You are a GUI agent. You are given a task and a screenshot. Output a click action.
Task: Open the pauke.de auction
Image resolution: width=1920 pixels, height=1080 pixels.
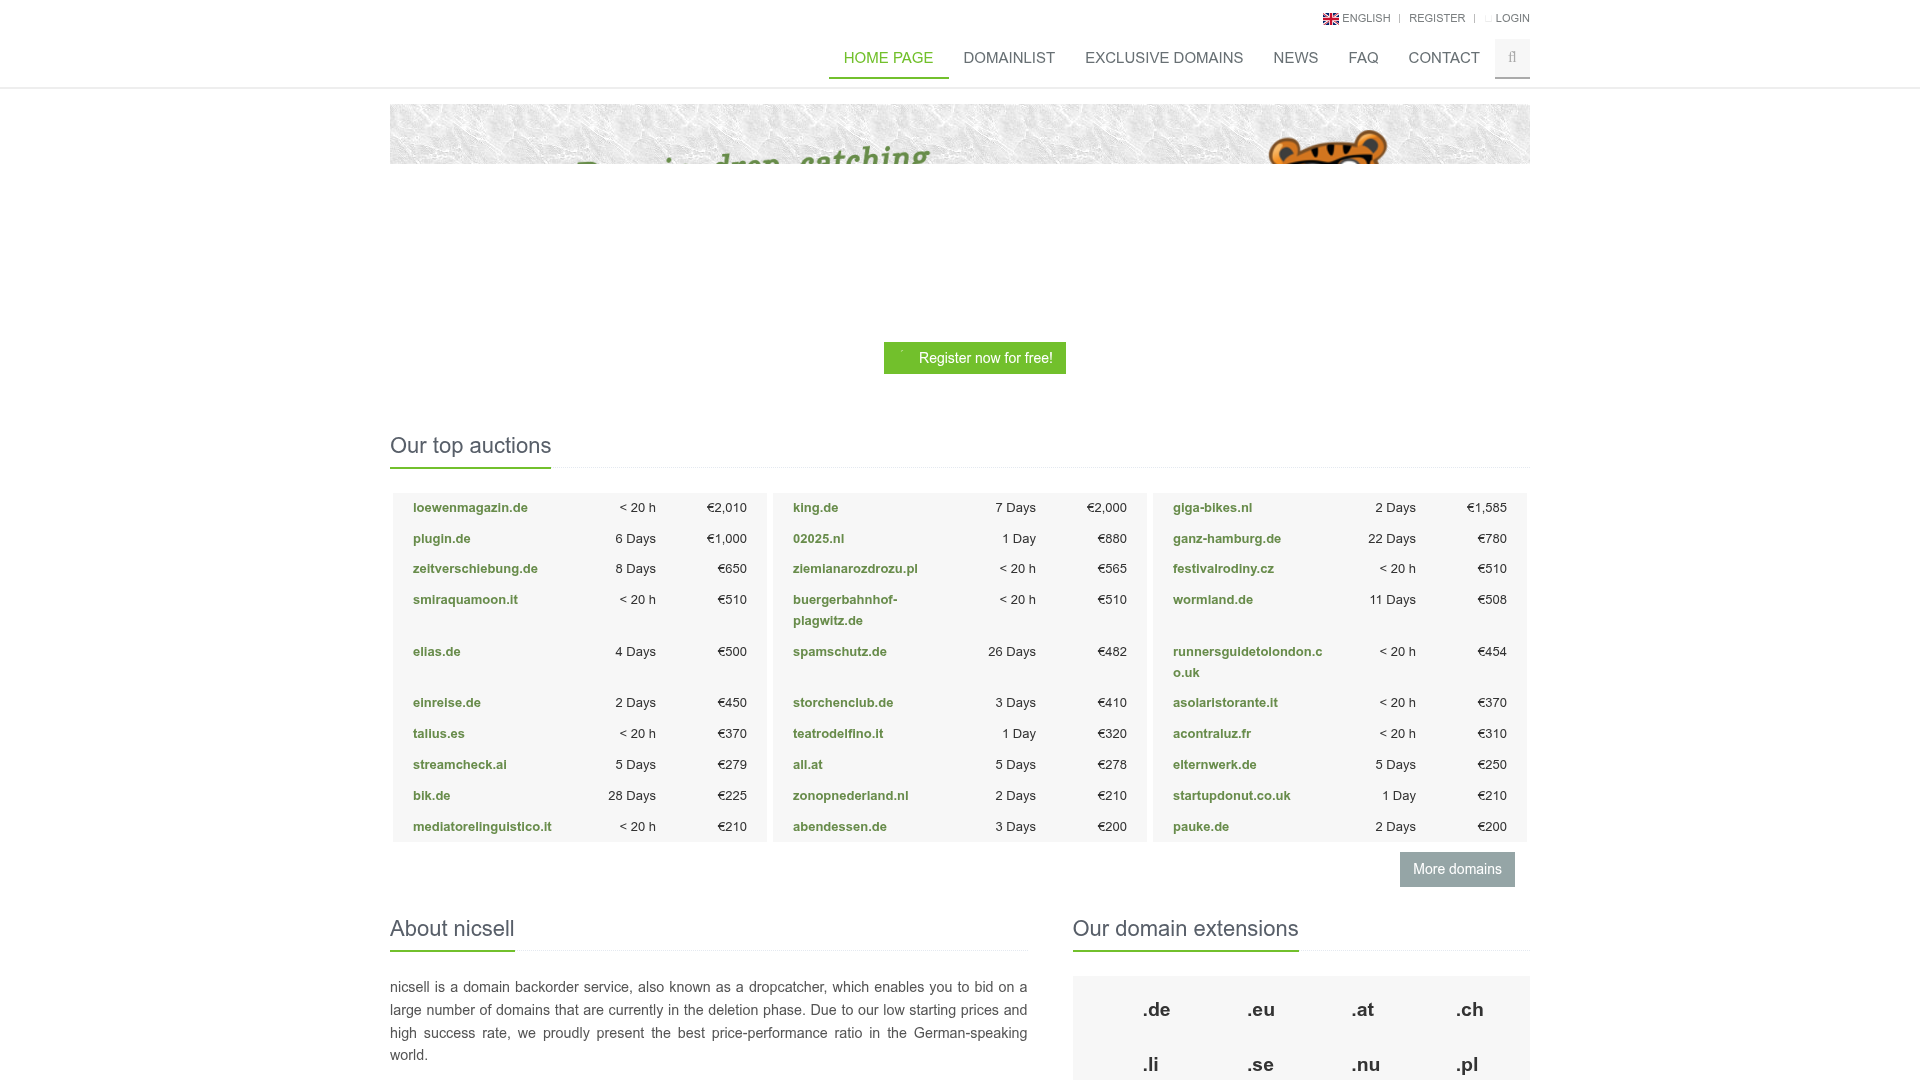tap(1200, 827)
